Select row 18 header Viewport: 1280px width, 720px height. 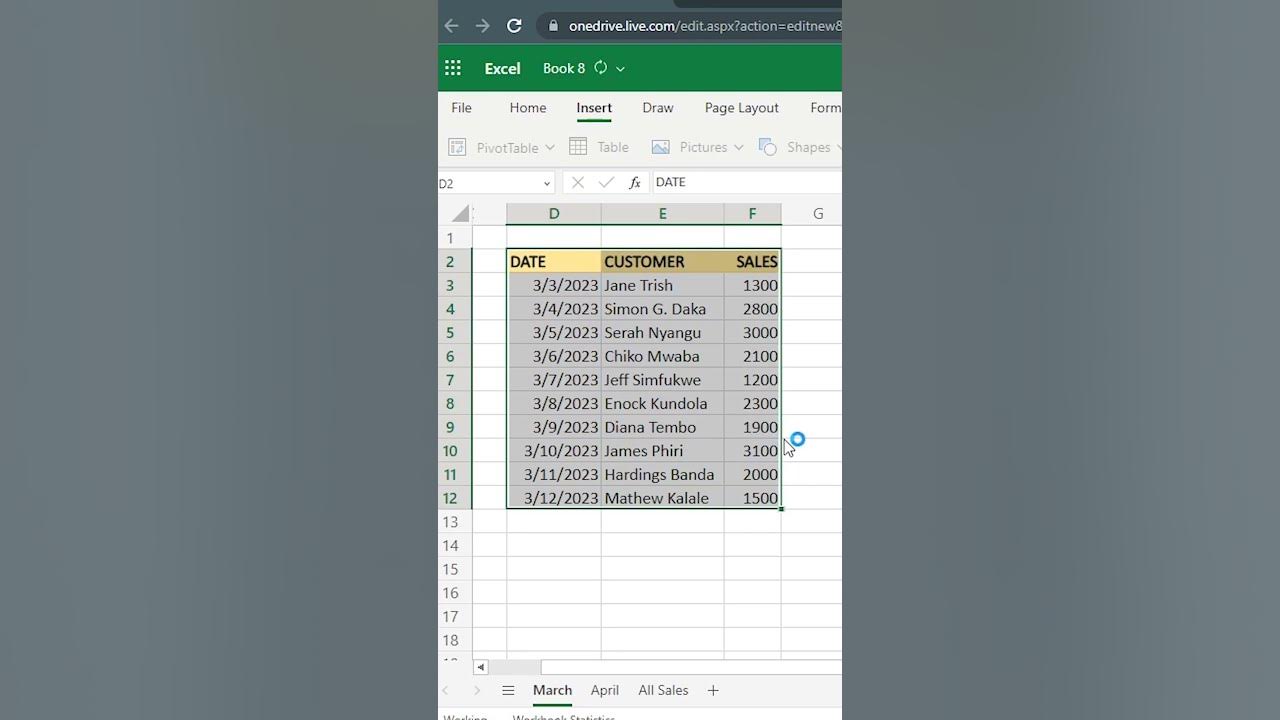click(x=450, y=640)
